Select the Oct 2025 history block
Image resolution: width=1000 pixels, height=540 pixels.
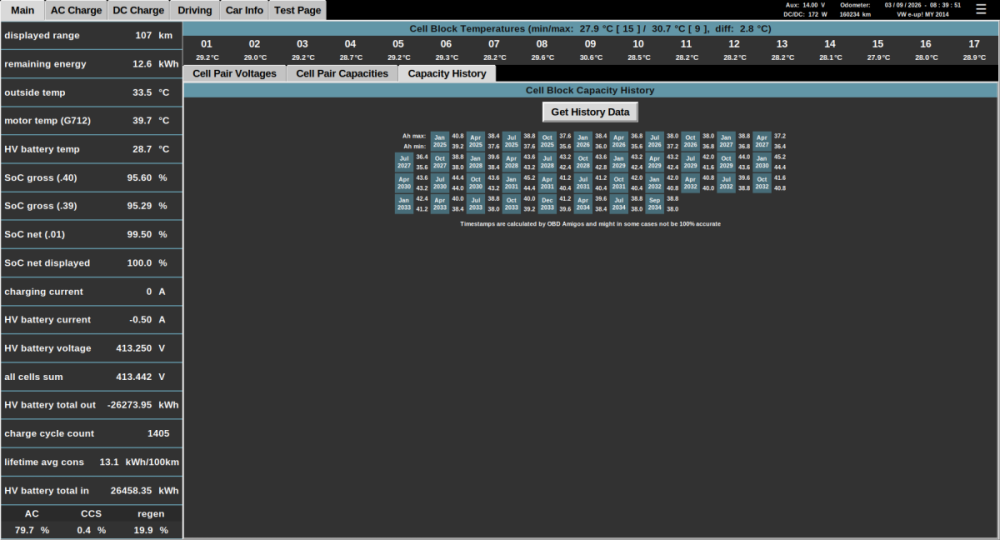tap(547, 141)
